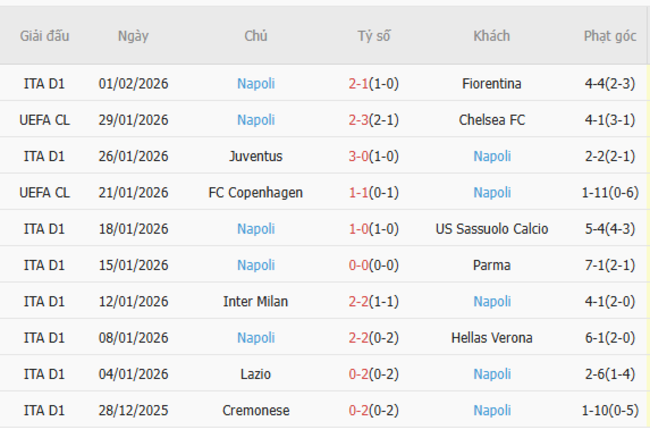
Task: Open the Hellas Verona team link
Action: pyautogui.click(x=492, y=338)
